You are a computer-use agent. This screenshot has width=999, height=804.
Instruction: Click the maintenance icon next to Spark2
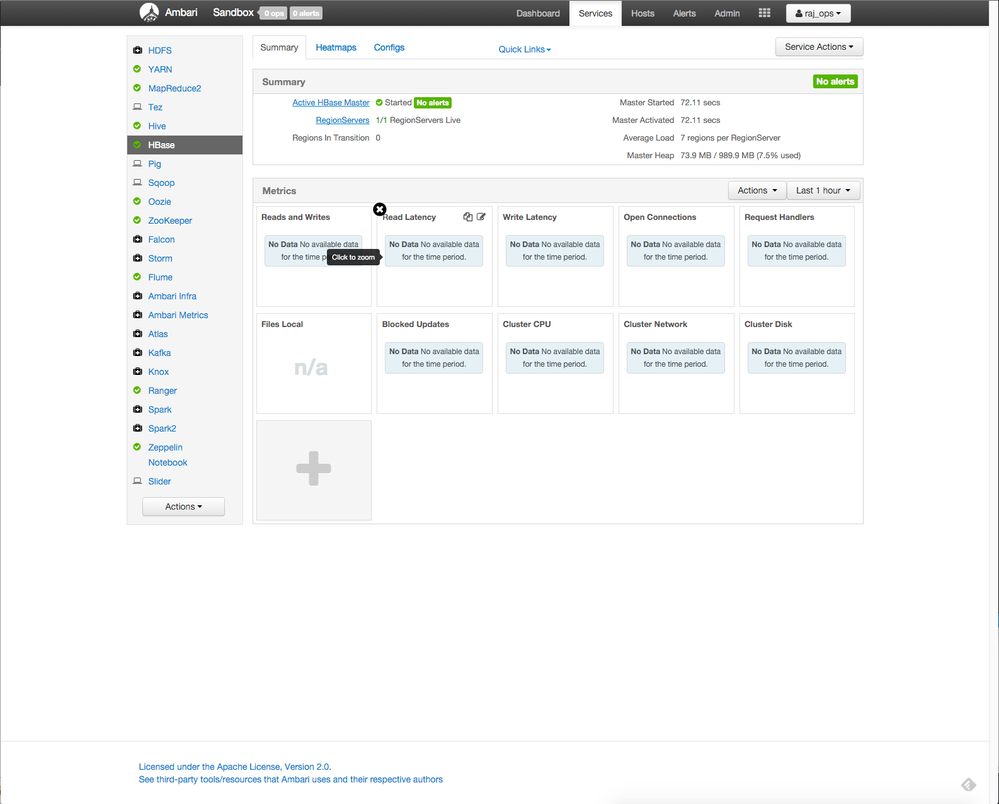coord(137,428)
